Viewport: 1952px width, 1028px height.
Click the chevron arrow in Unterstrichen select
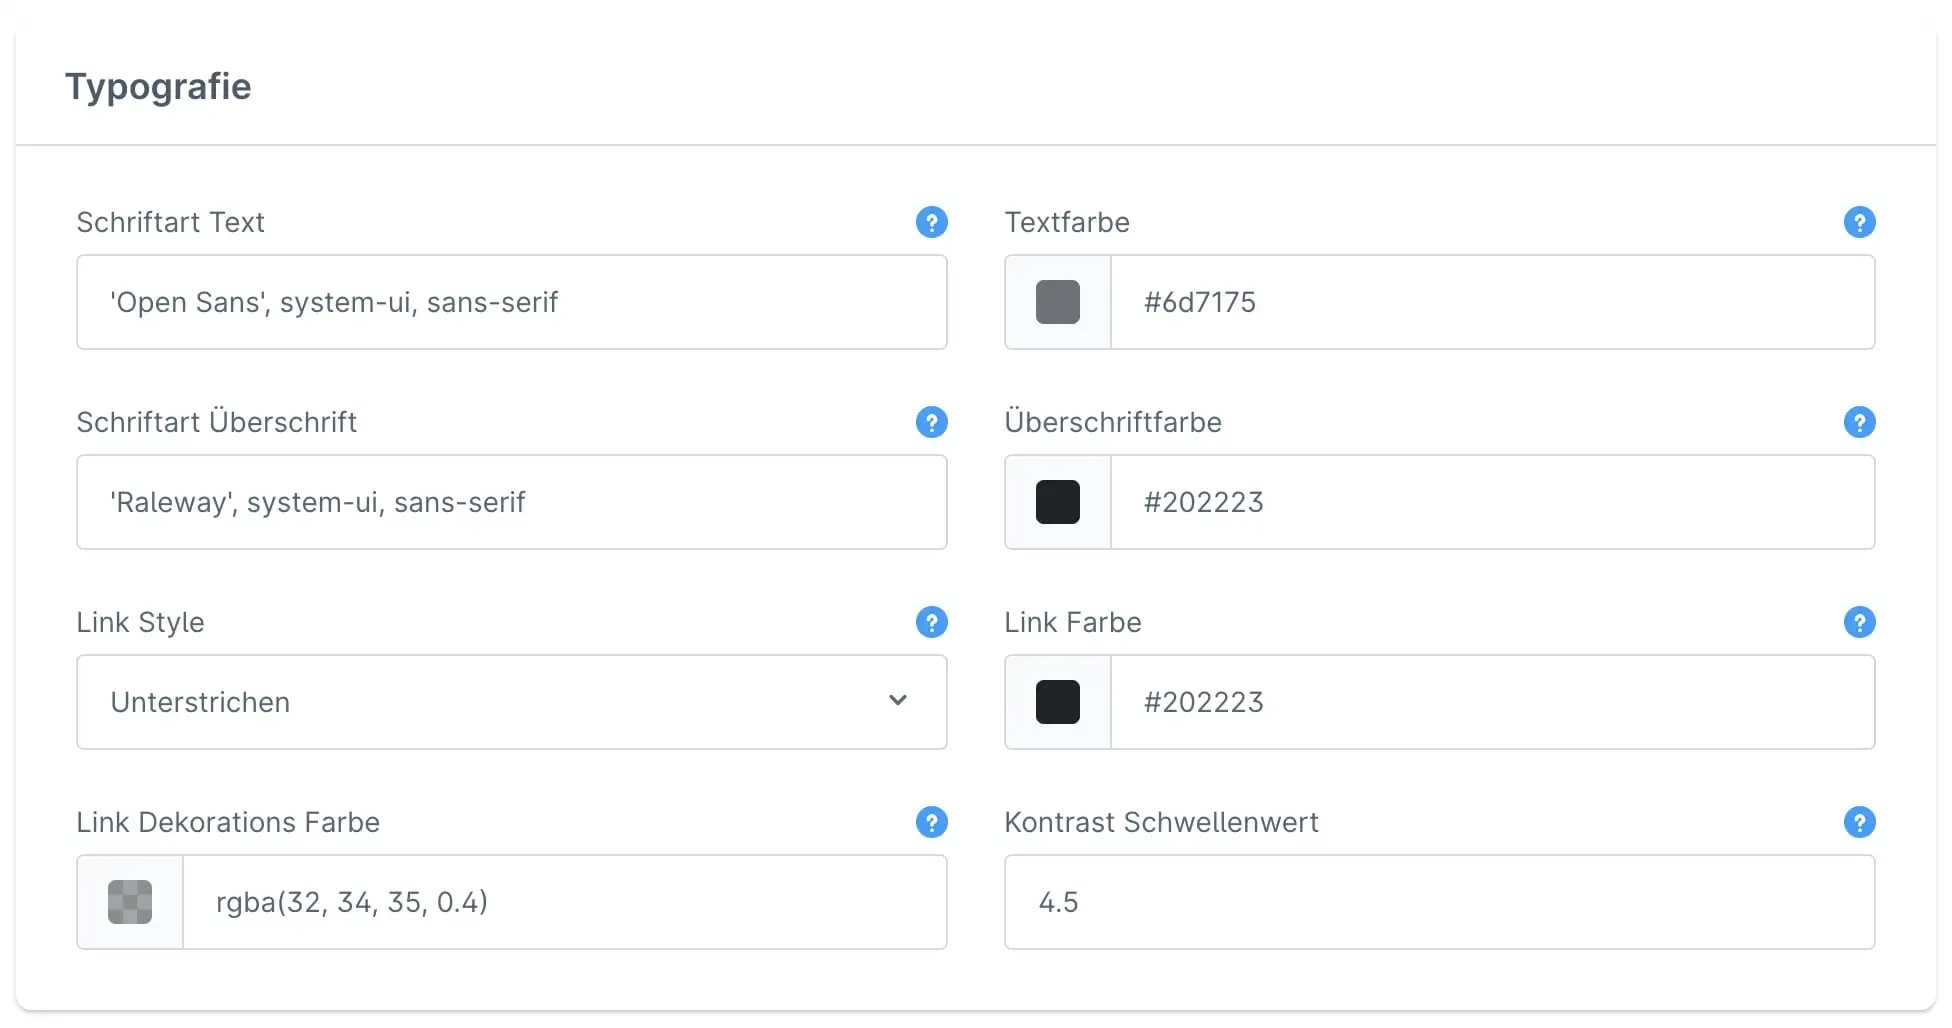point(898,701)
